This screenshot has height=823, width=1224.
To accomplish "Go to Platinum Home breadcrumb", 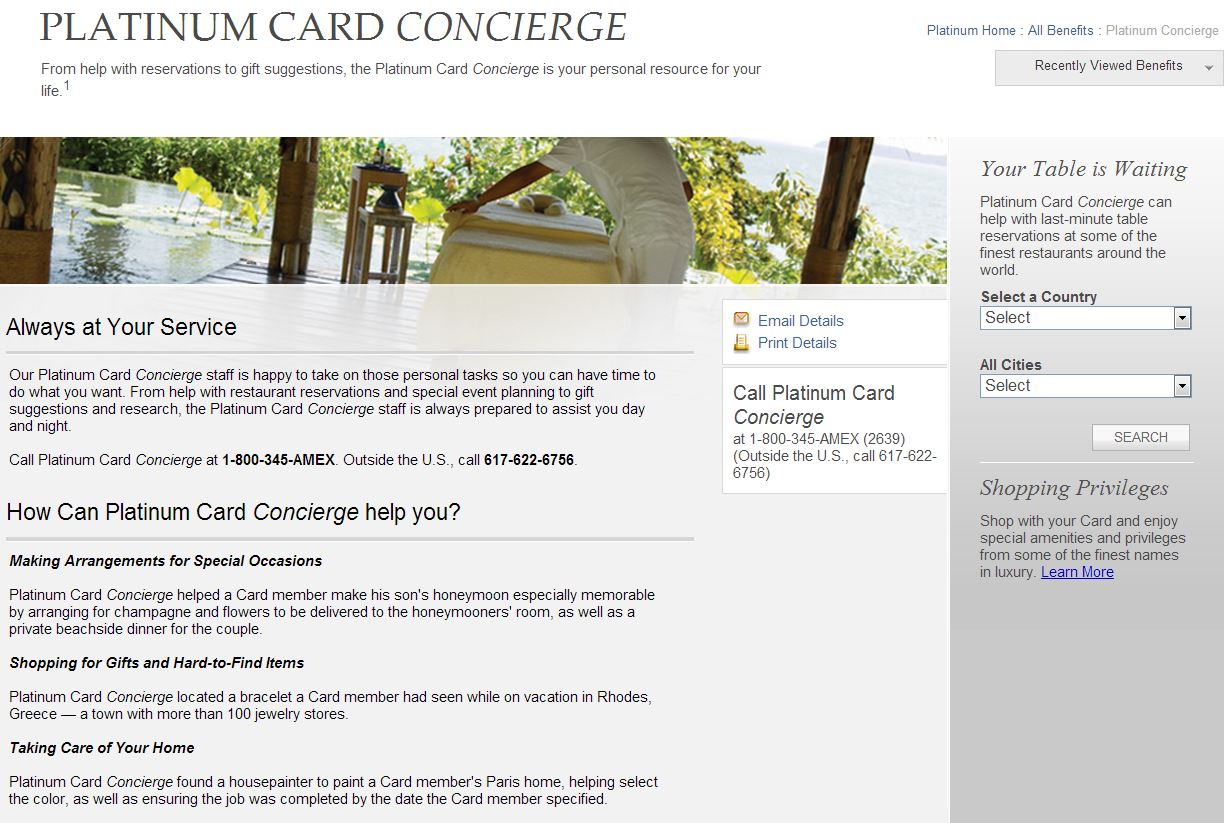I will pos(970,31).
